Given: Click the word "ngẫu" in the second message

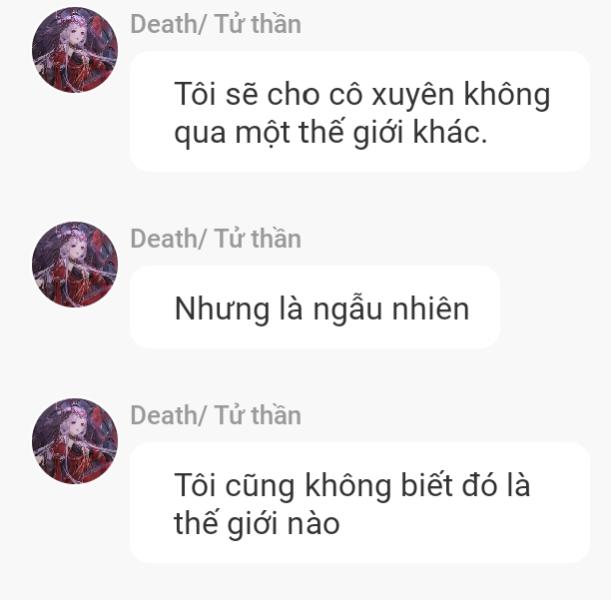Looking at the screenshot, I should (x=348, y=309).
